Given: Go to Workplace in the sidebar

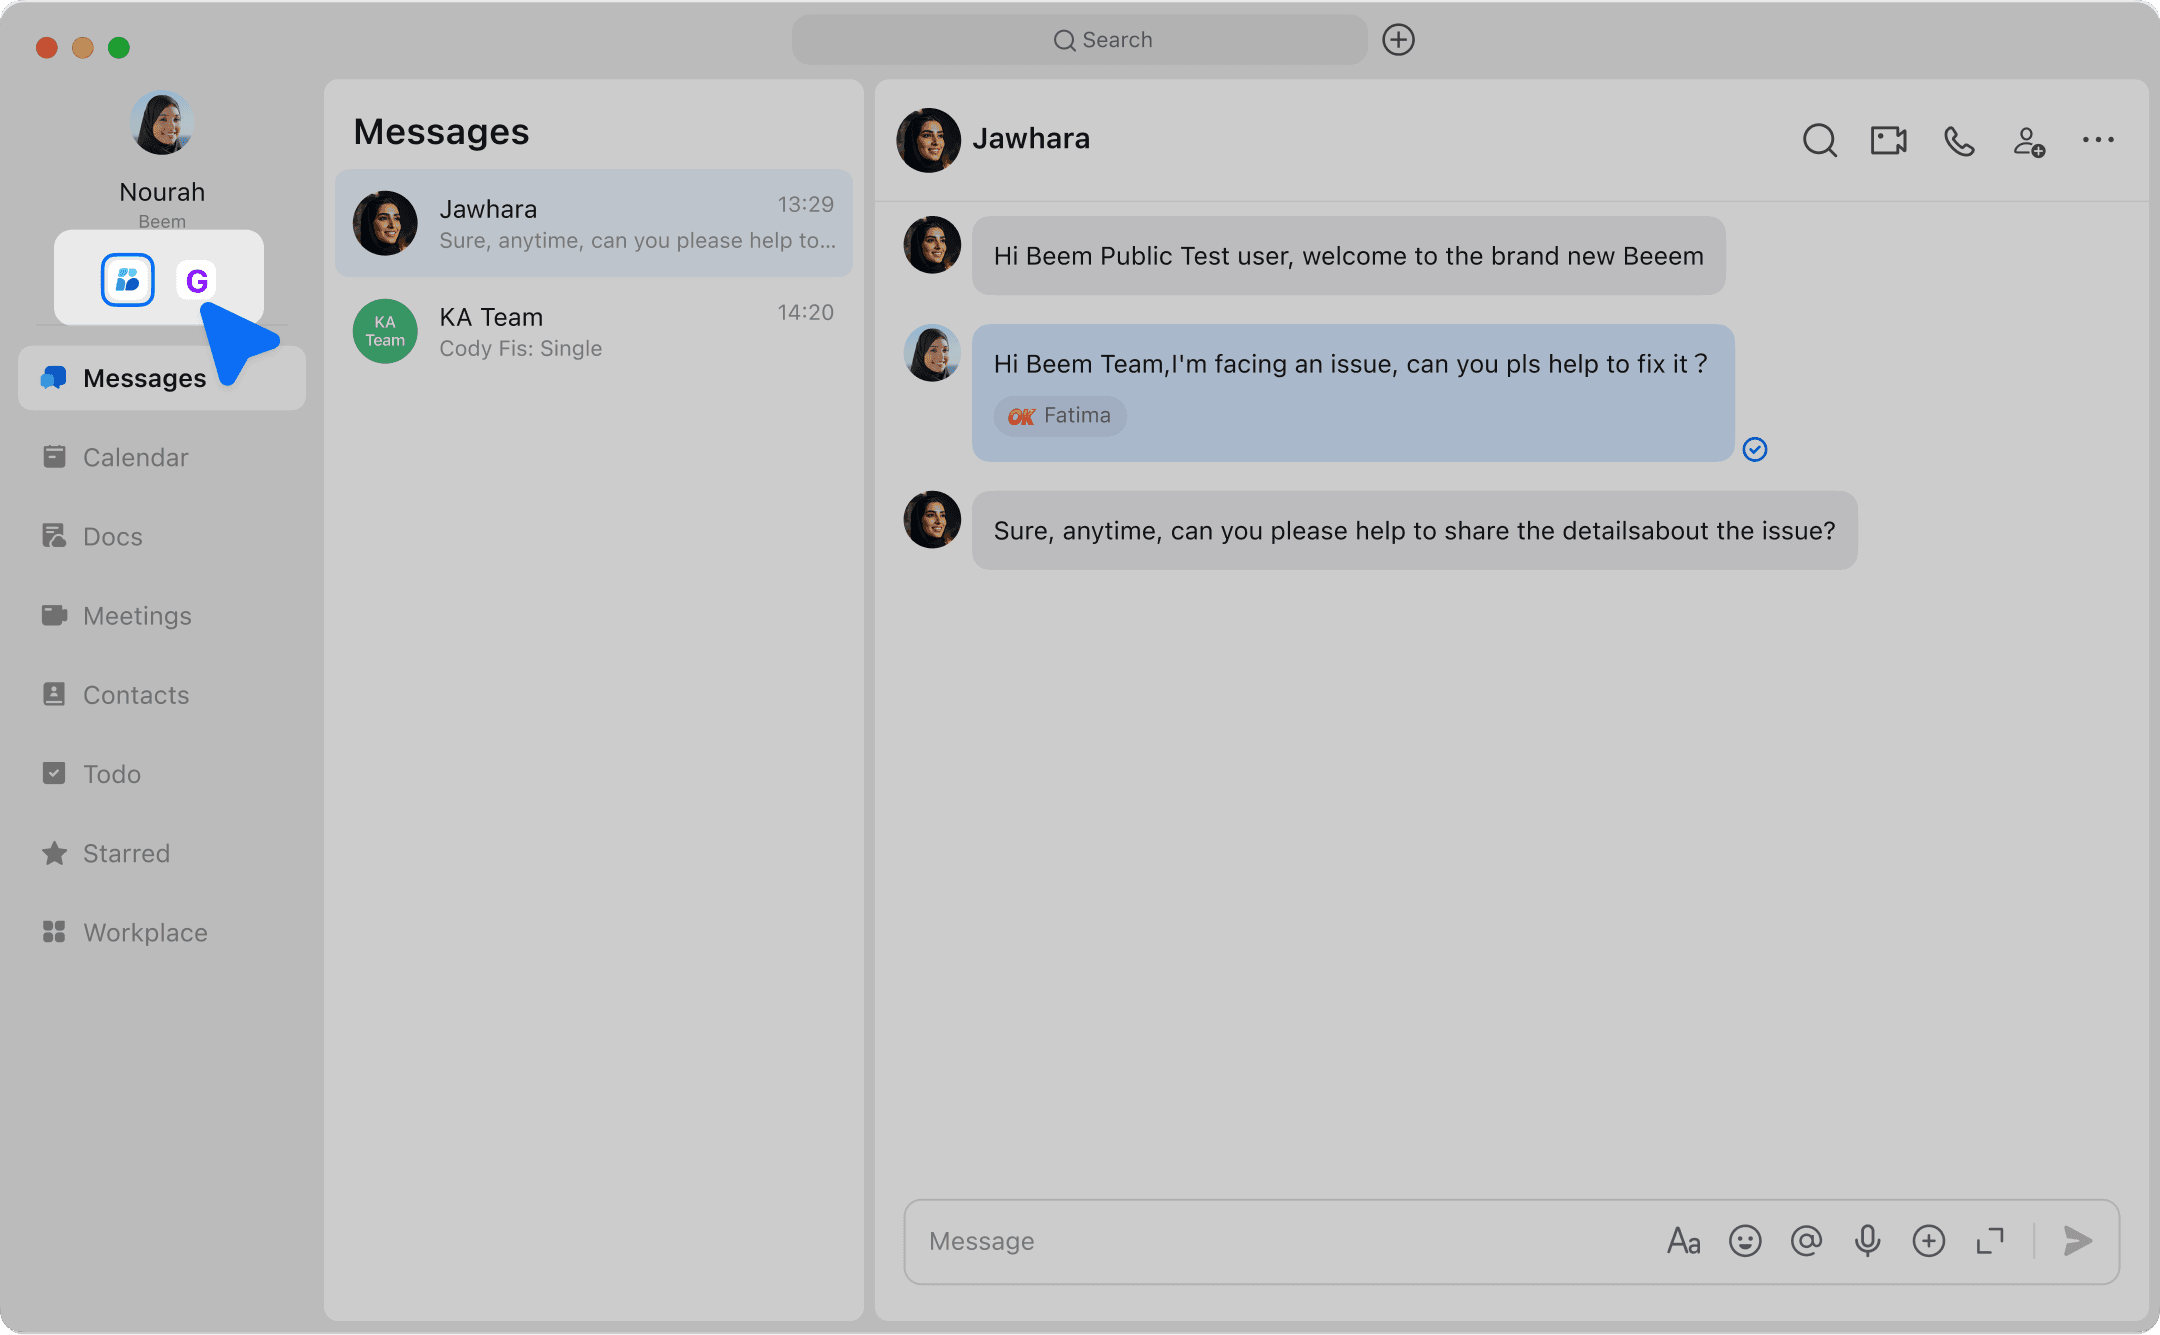Looking at the screenshot, I should (145, 932).
